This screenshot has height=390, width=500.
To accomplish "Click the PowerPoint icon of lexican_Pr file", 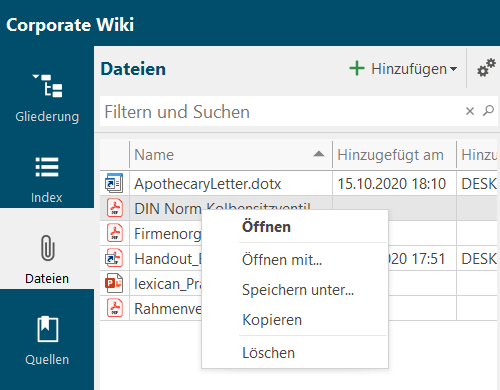I will pyautogui.click(x=114, y=283).
